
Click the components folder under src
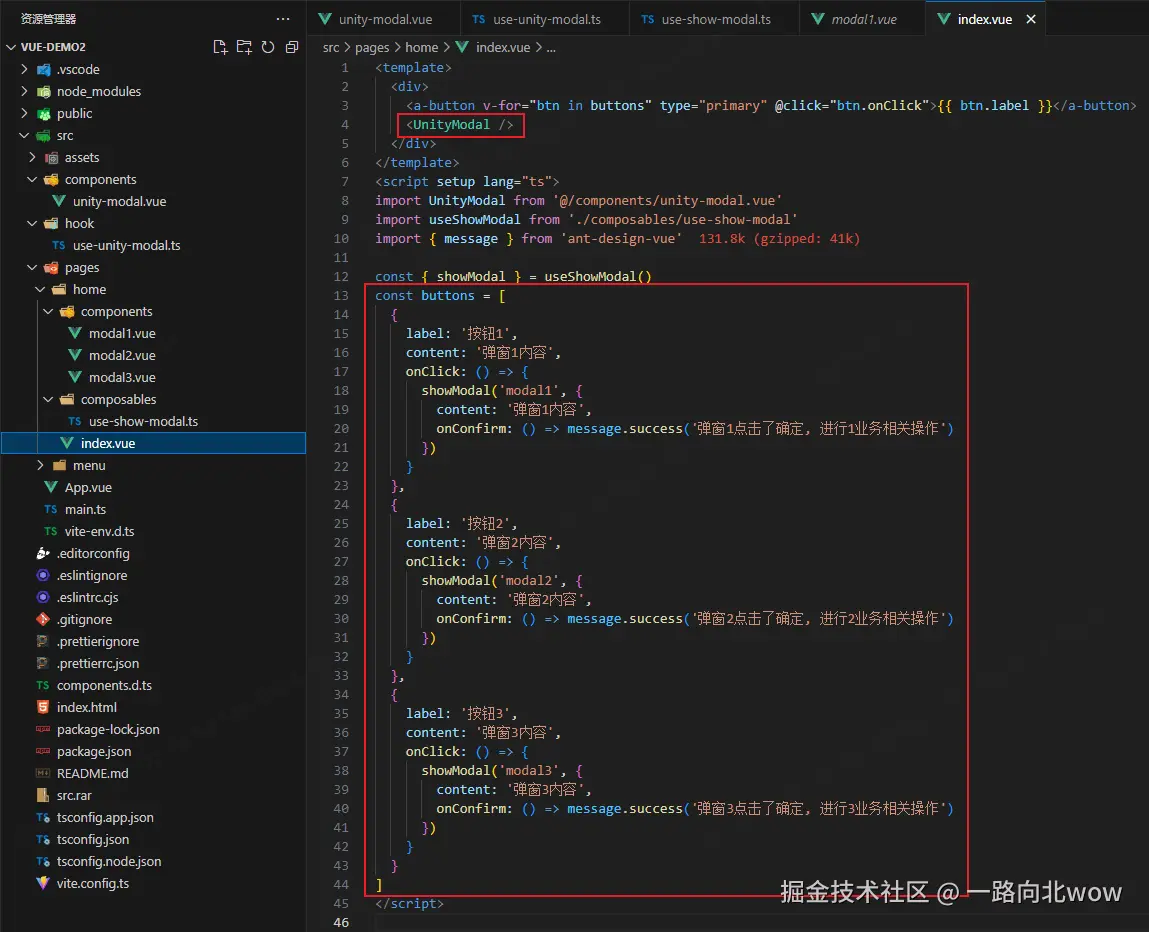tap(153, 180)
